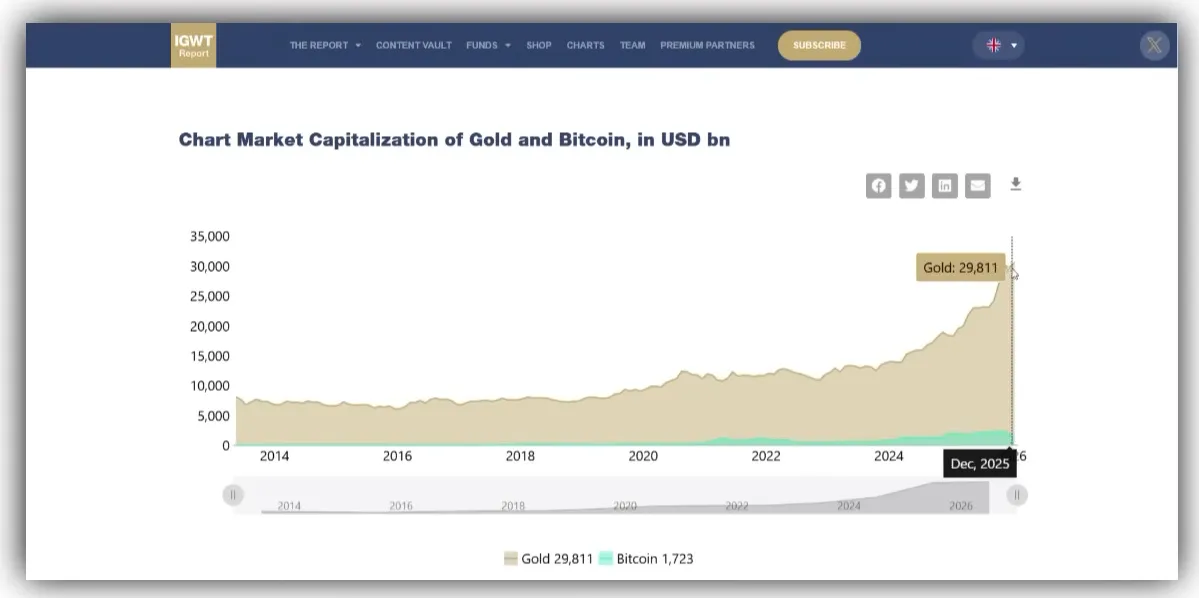This screenshot has height=598, width=1199.
Task: Click the IGWT Report logo
Action: pyautogui.click(x=193, y=46)
